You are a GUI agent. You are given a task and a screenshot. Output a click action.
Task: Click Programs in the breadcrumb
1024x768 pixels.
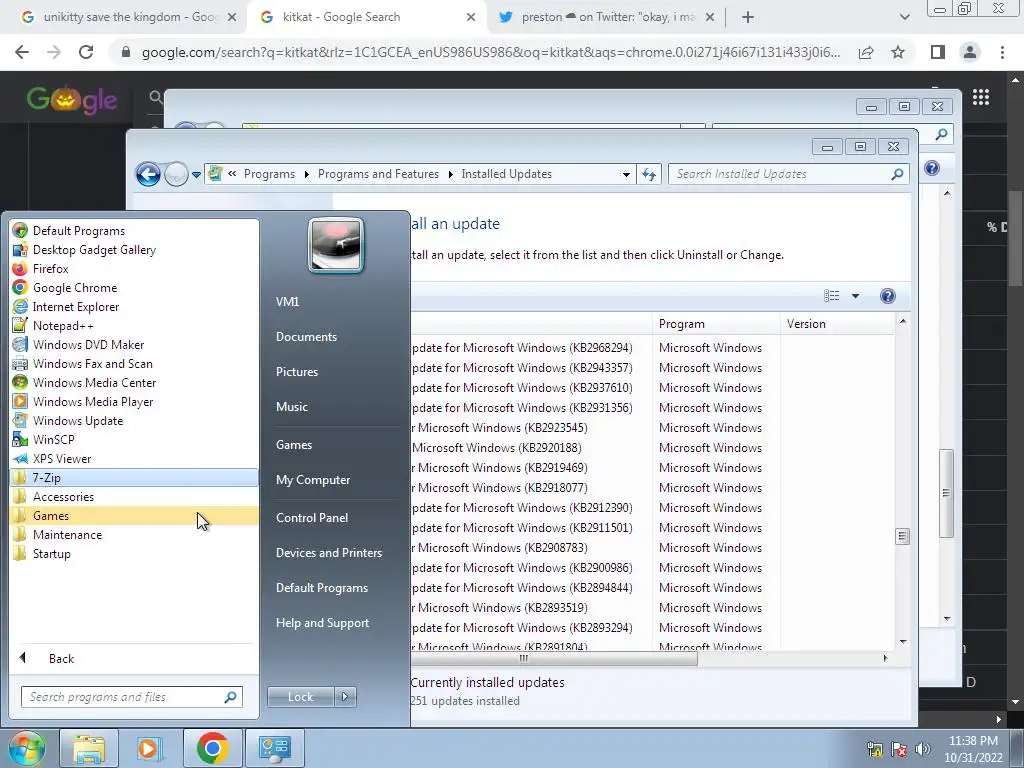(x=269, y=174)
